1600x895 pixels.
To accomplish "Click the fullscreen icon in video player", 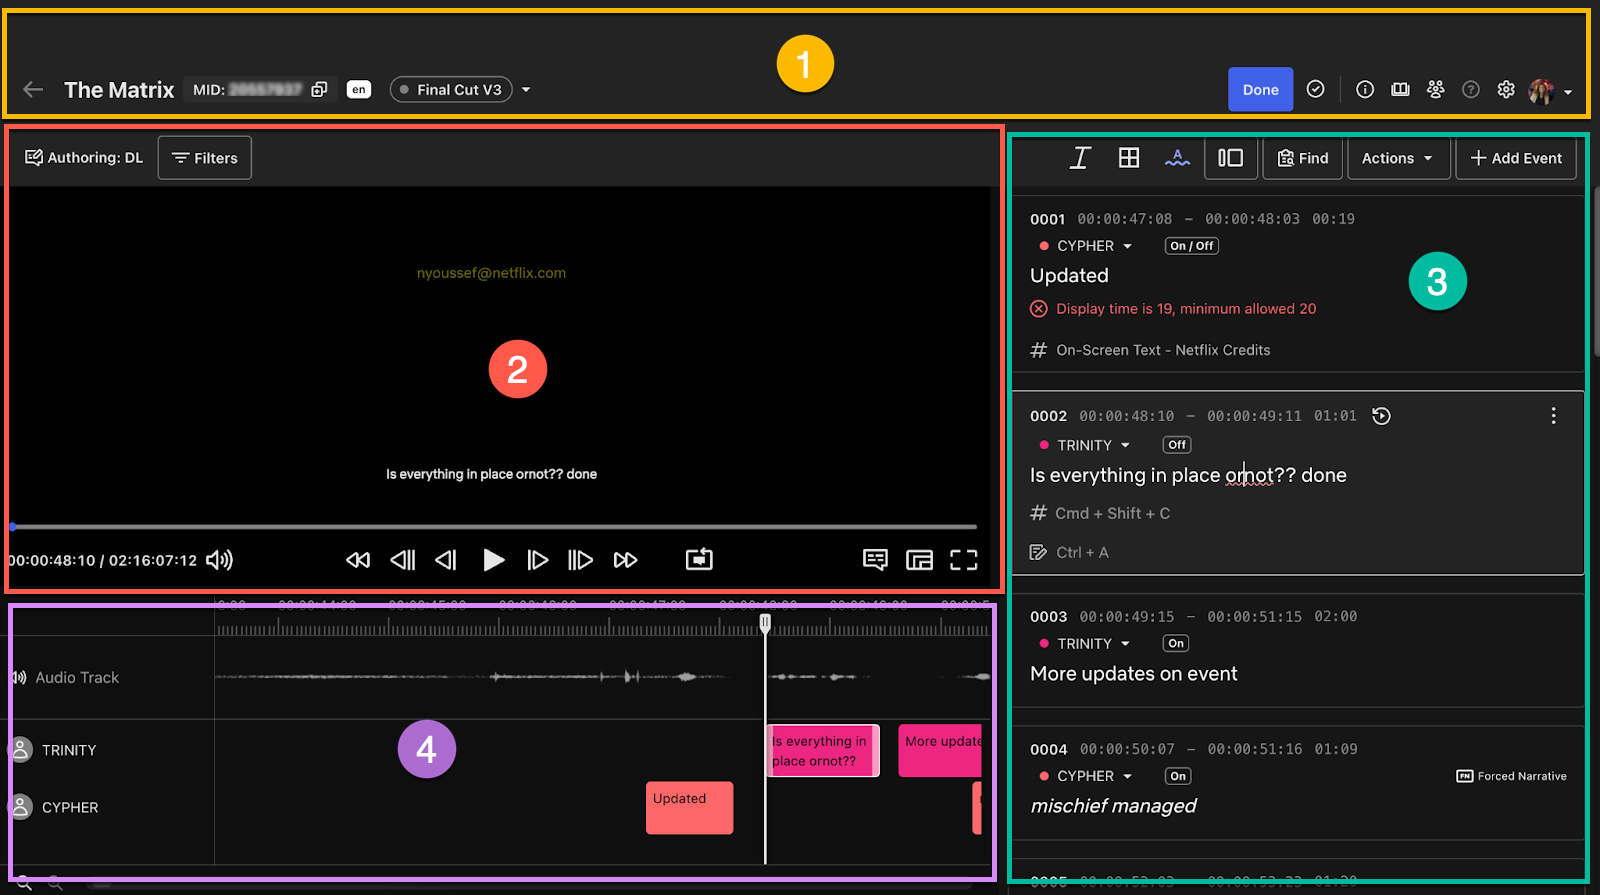I will 963,560.
